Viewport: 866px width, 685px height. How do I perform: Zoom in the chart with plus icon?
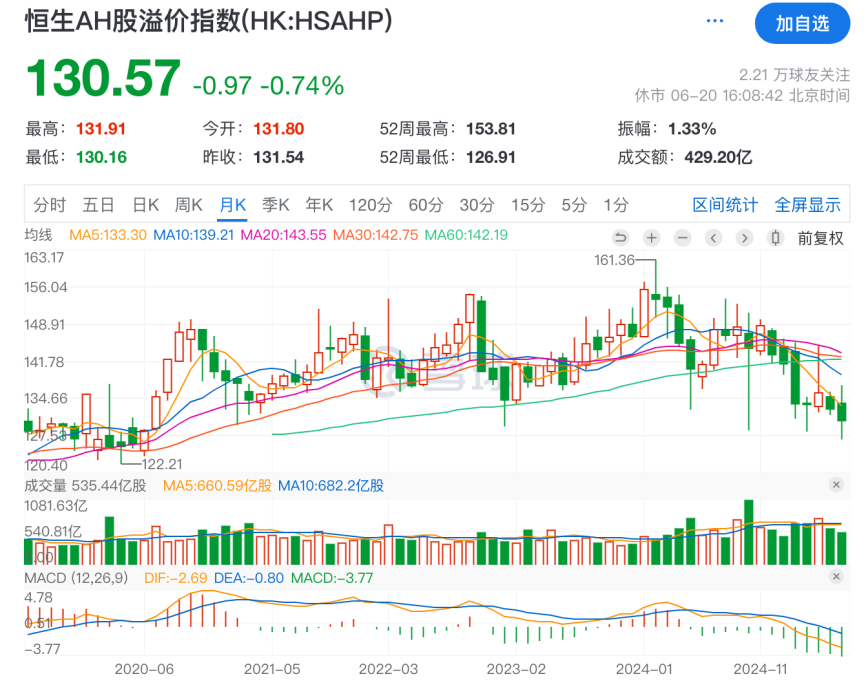coord(652,238)
